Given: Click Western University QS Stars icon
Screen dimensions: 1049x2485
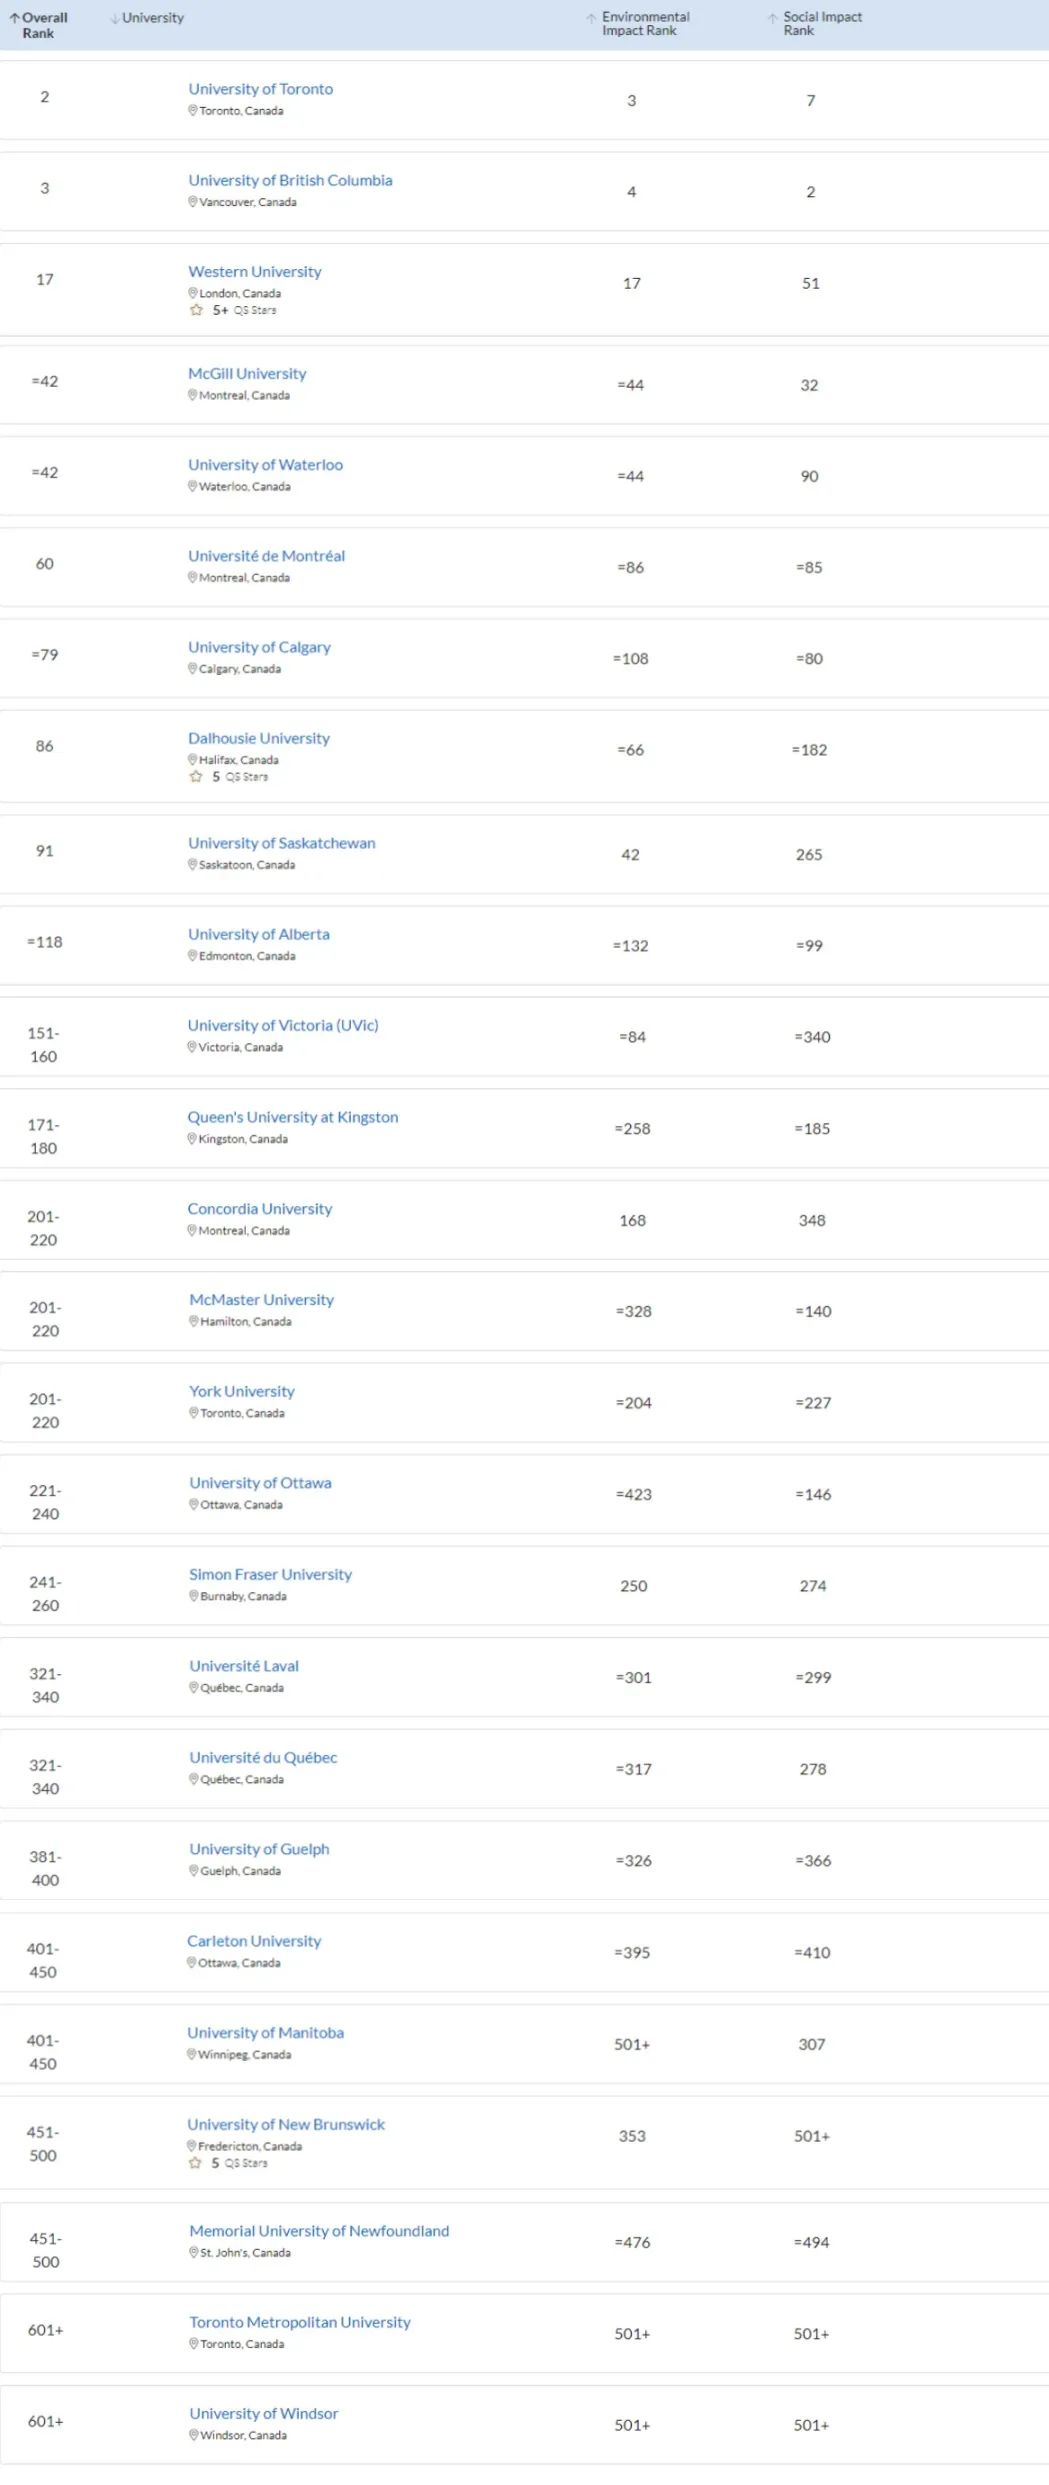Looking at the screenshot, I should tap(196, 310).
